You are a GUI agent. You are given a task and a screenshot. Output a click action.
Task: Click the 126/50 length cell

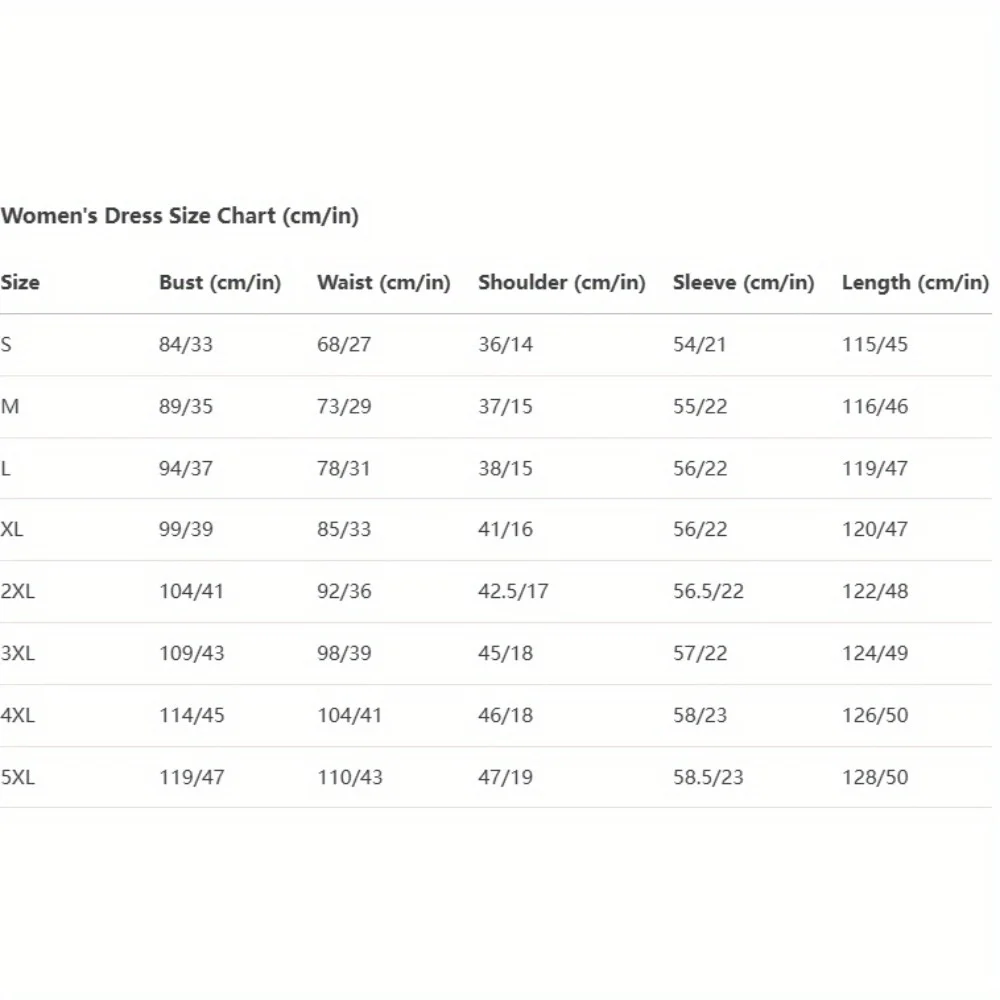click(875, 715)
